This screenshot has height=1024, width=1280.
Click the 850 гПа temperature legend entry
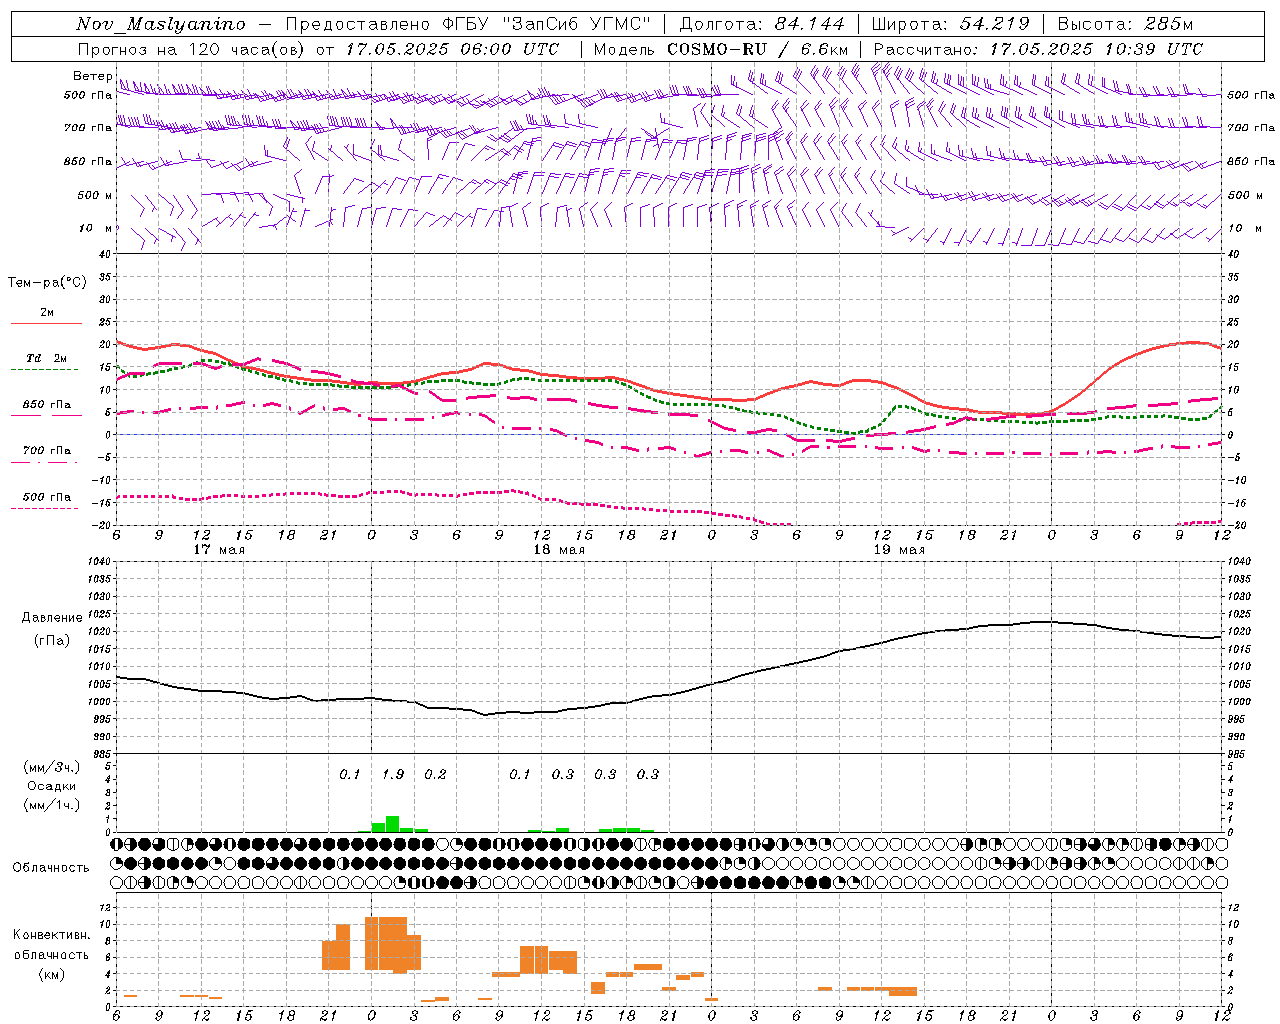[x=46, y=405]
